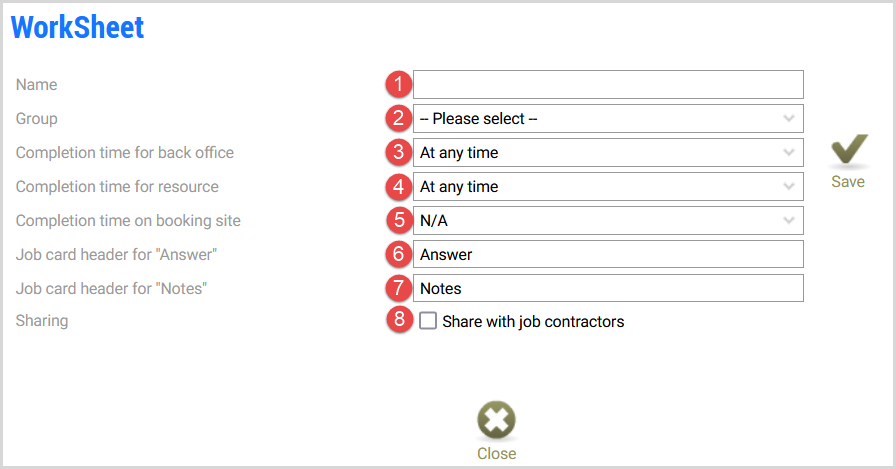Click red number 5 marker beside booking site
The height and width of the screenshot is (469, 896).
(399, 221)
